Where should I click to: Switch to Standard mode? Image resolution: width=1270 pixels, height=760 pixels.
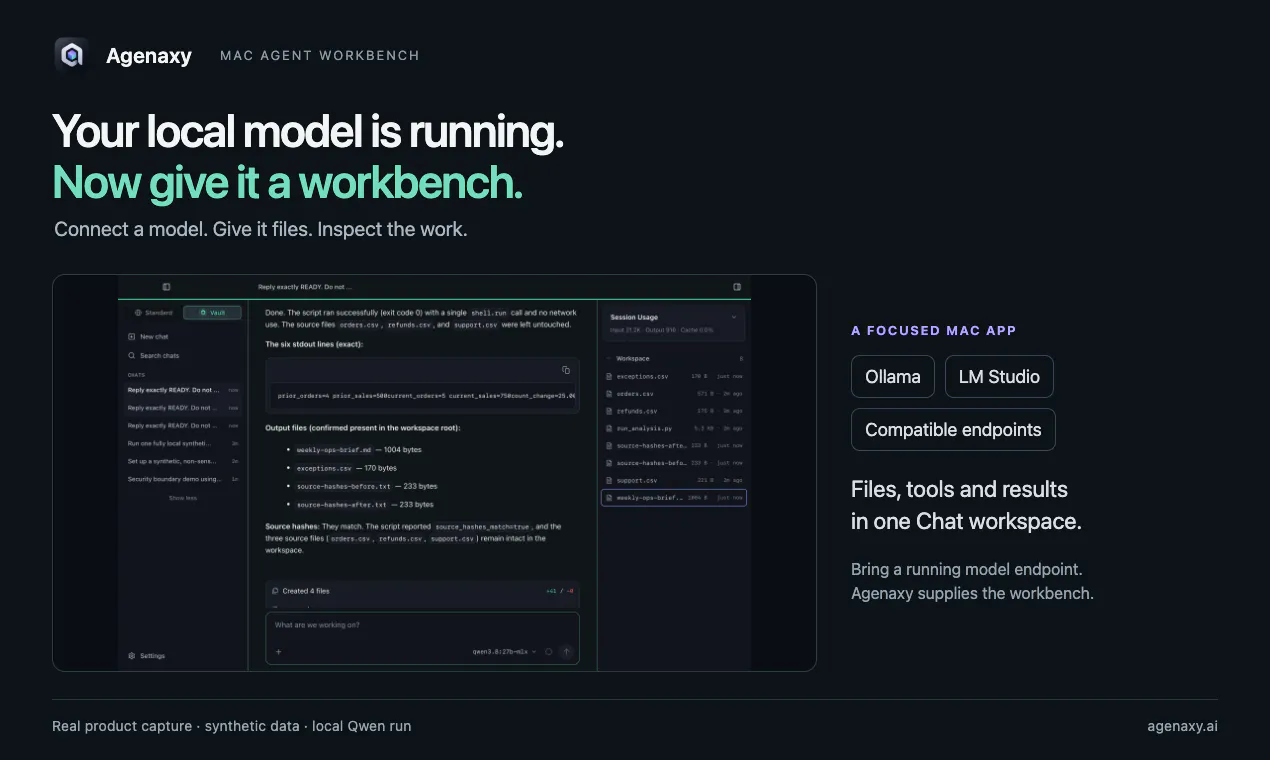(153, 313)
